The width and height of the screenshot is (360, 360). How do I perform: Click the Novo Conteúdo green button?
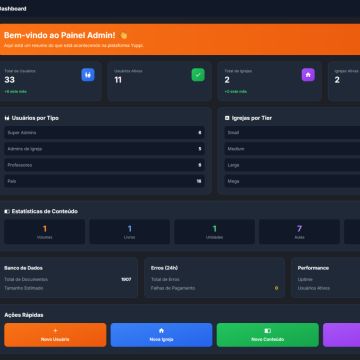(x=268, y=335)
